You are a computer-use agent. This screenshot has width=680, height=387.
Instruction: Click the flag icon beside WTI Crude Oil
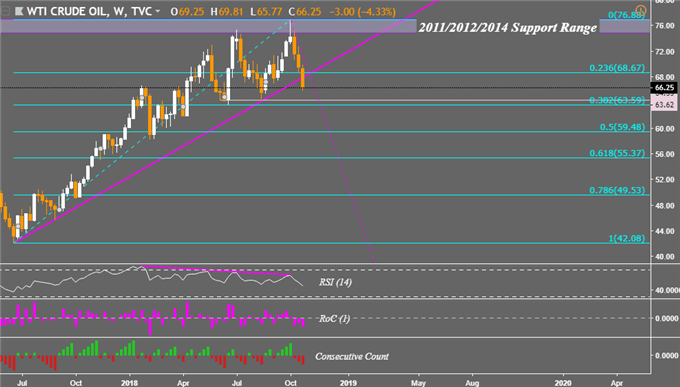point(19,12)
